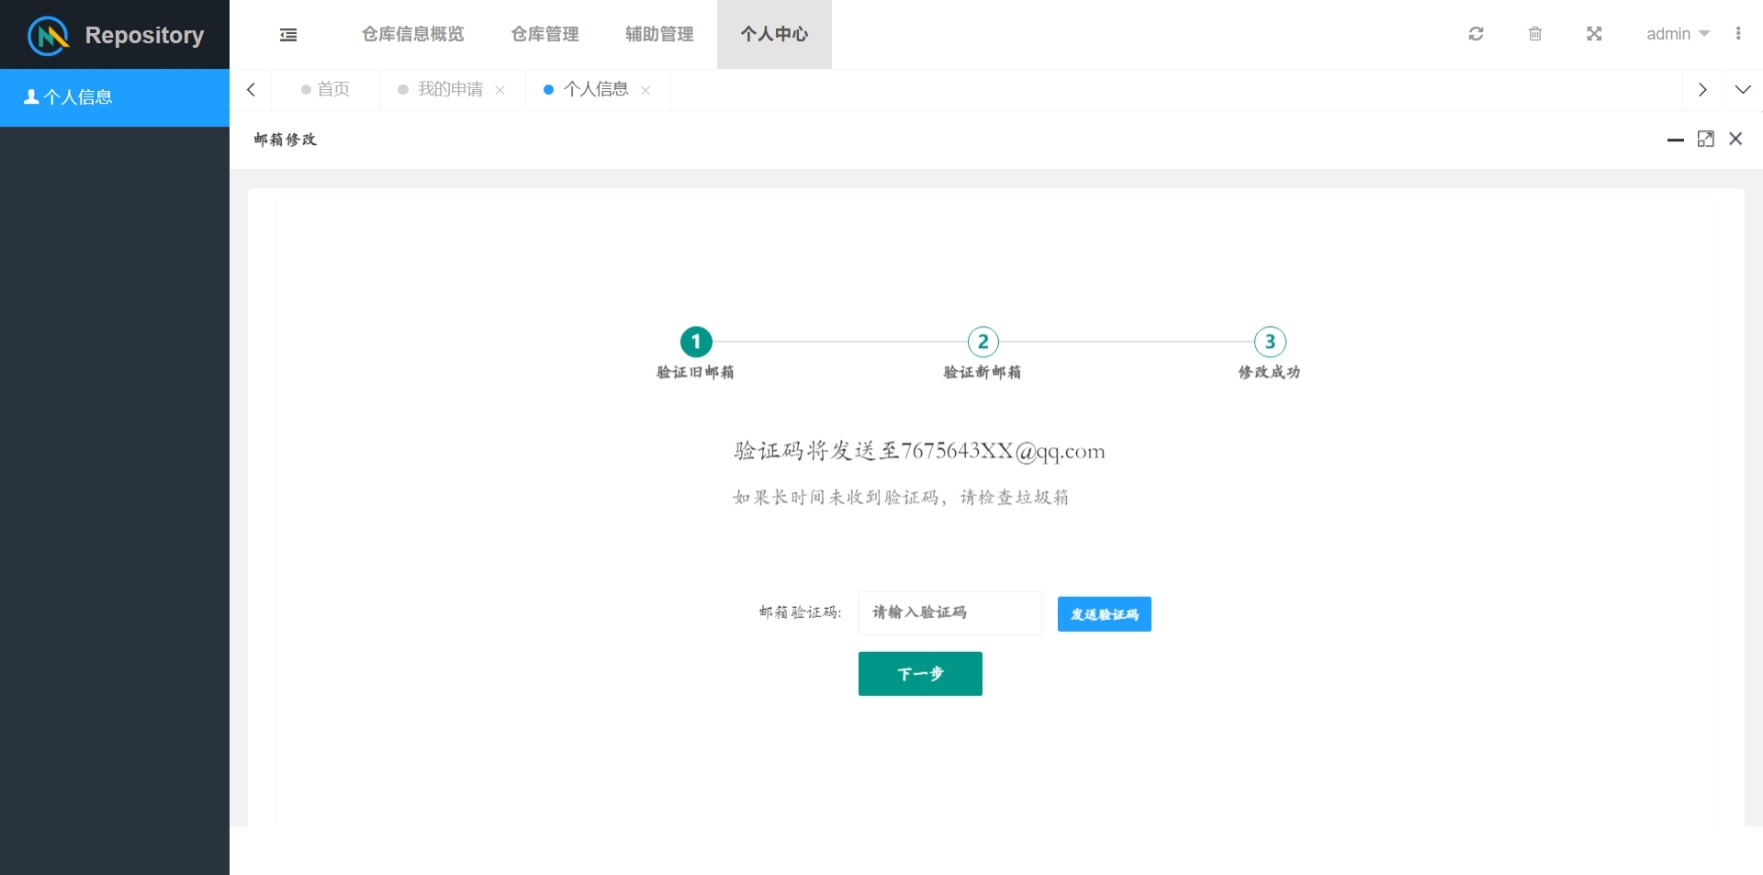This screenshot has height=875, width=1763.
Task: Minimize the 邮箱修改 dialog
Action: pyautogui.click(x=1676, y=139)
